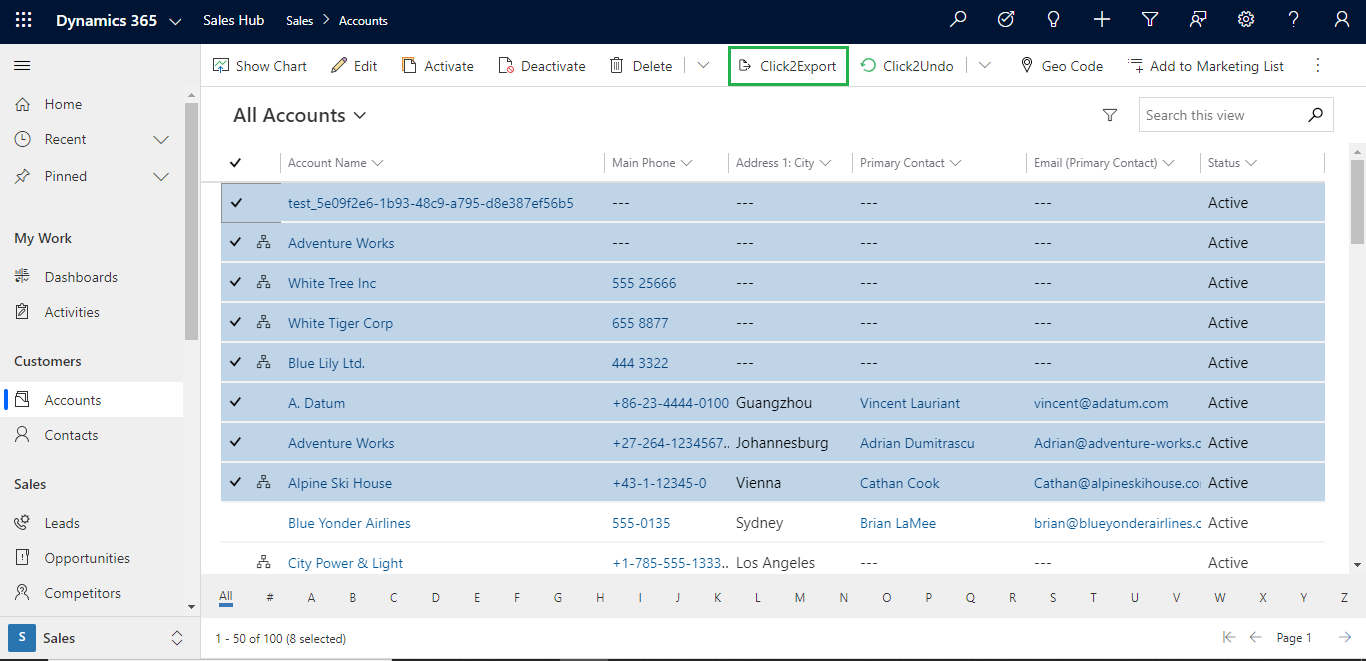Select the checkbox for Blue Lily Ltd. row
Screen dimensions: 1366x661
click(x=234, y=362)
